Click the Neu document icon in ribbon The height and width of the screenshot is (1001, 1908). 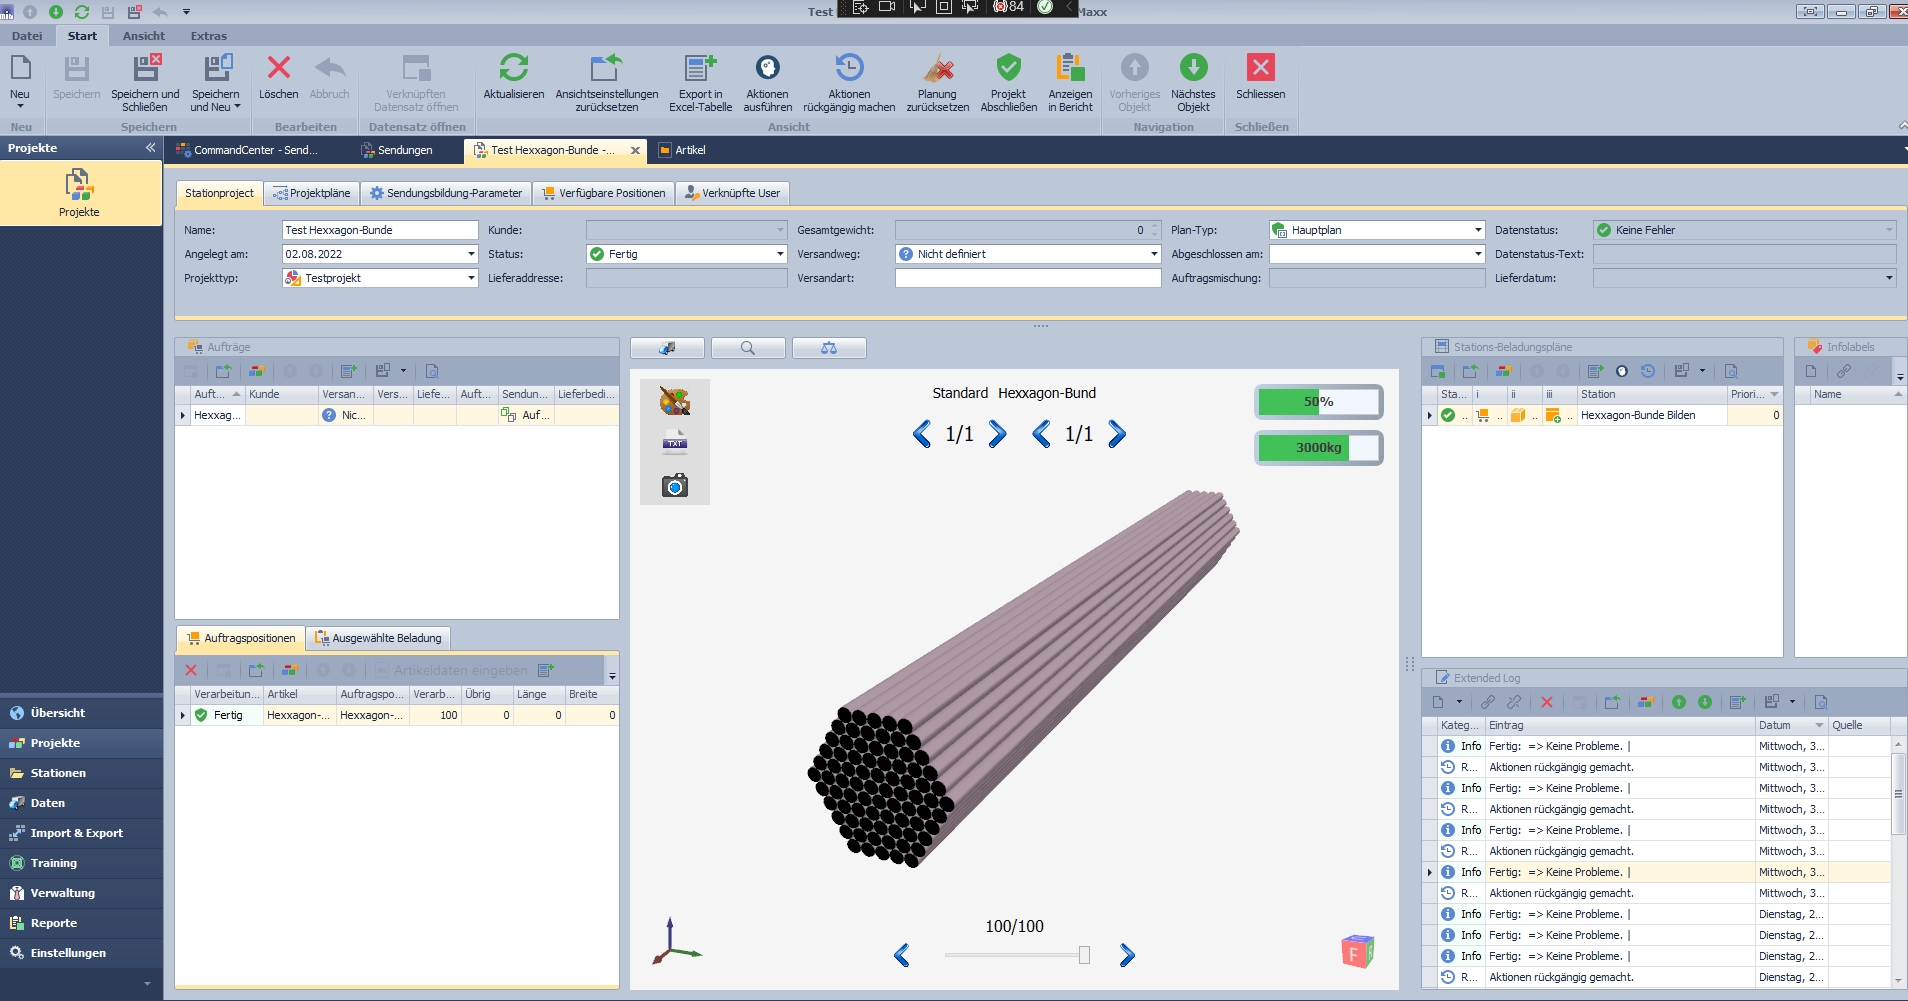[20, 68]
